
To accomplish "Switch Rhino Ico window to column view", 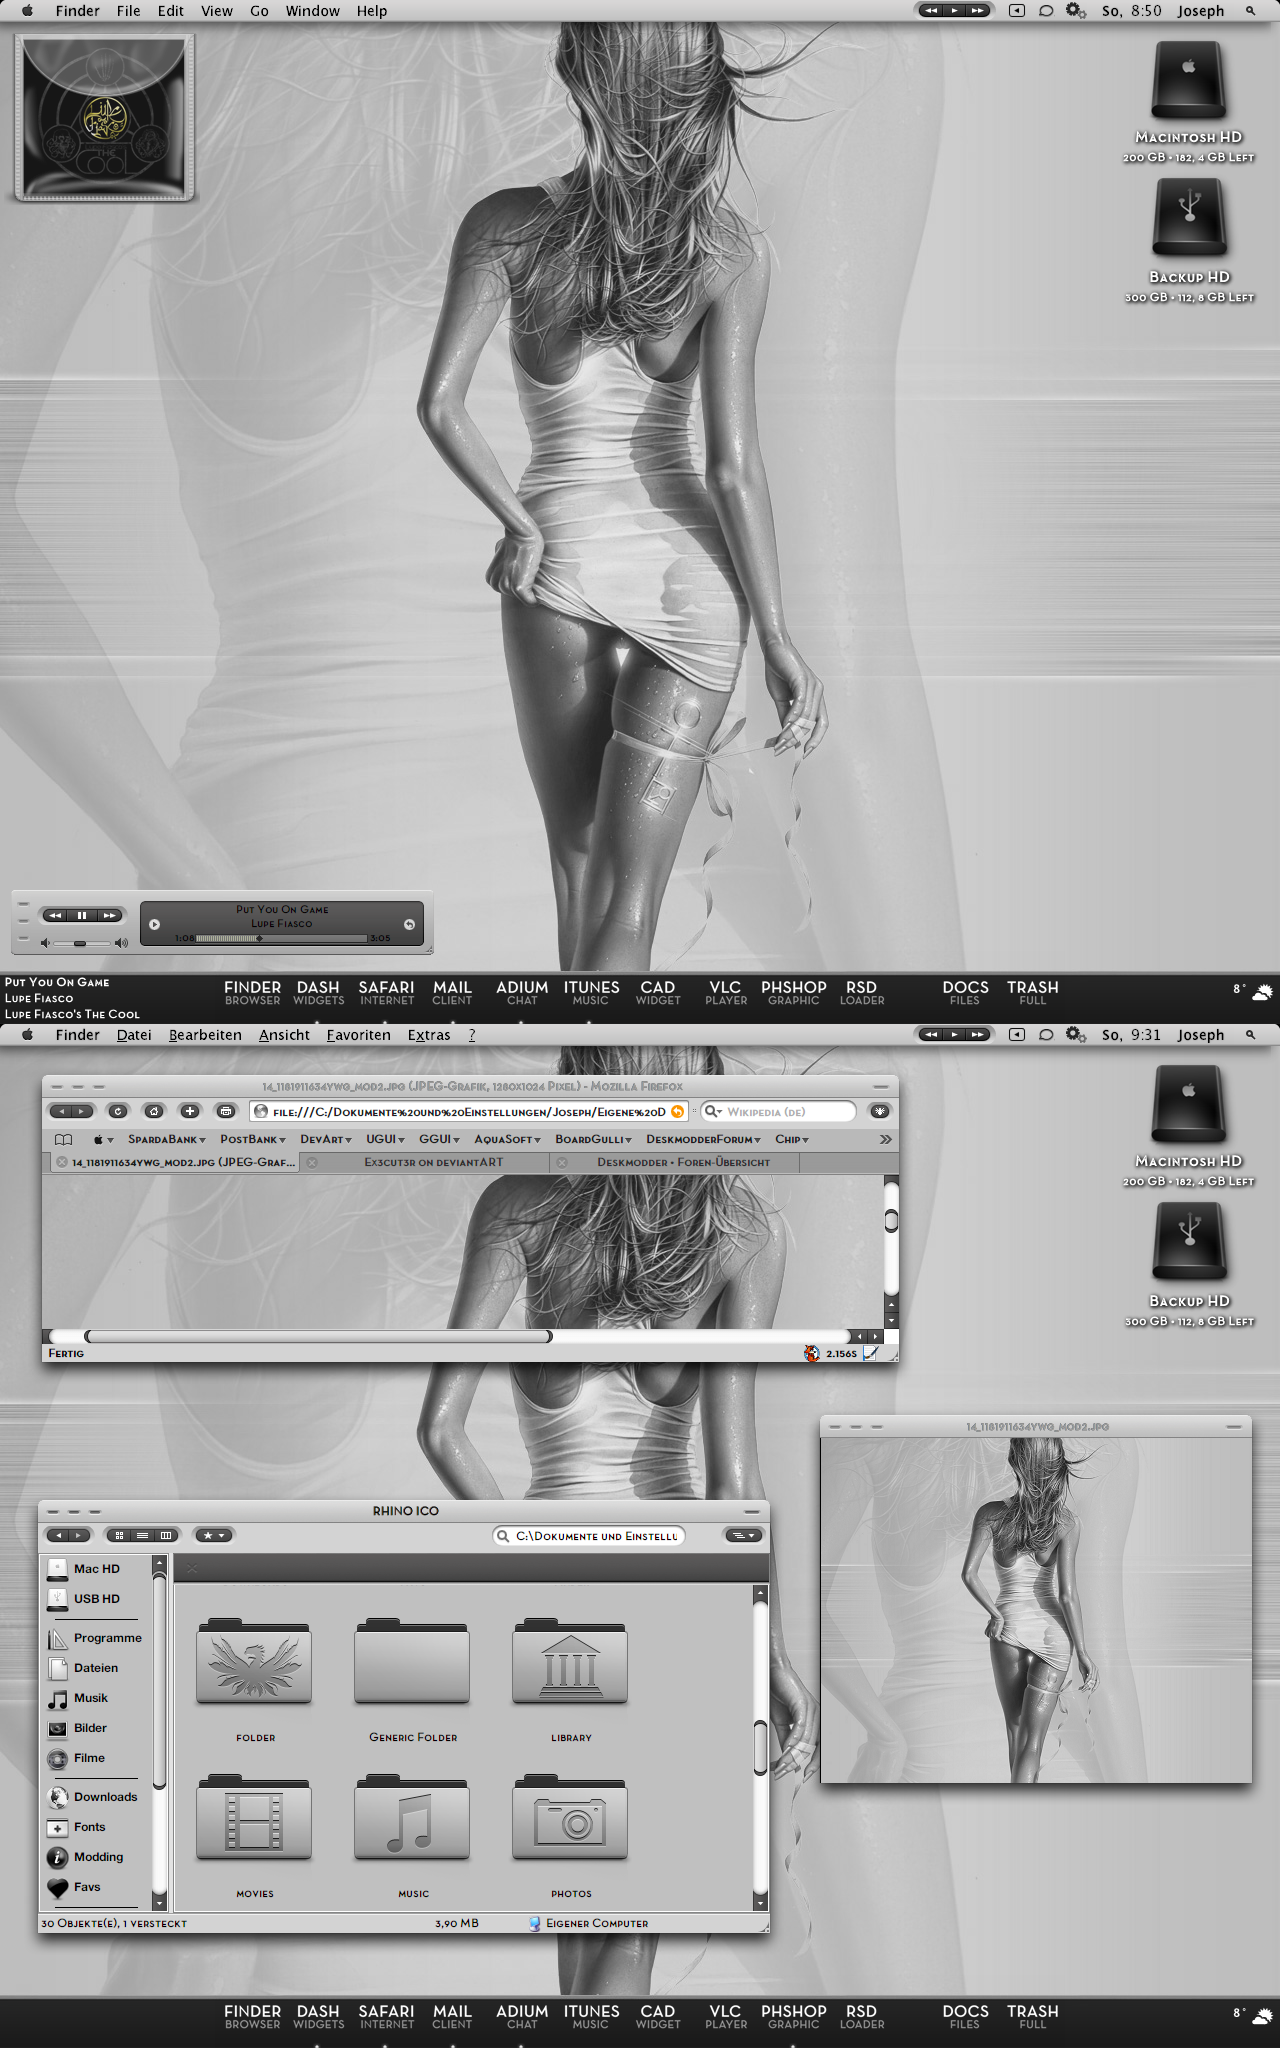I will [167, 1535].
